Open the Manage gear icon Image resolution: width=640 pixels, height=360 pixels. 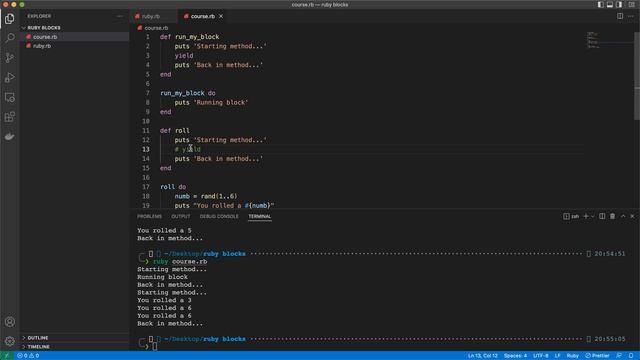coord(9,341)
